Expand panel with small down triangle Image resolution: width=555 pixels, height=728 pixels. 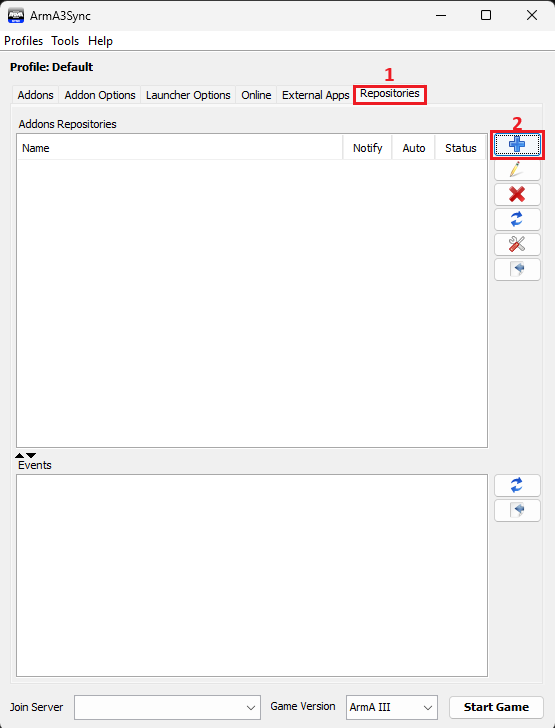[x=31, y=455]
